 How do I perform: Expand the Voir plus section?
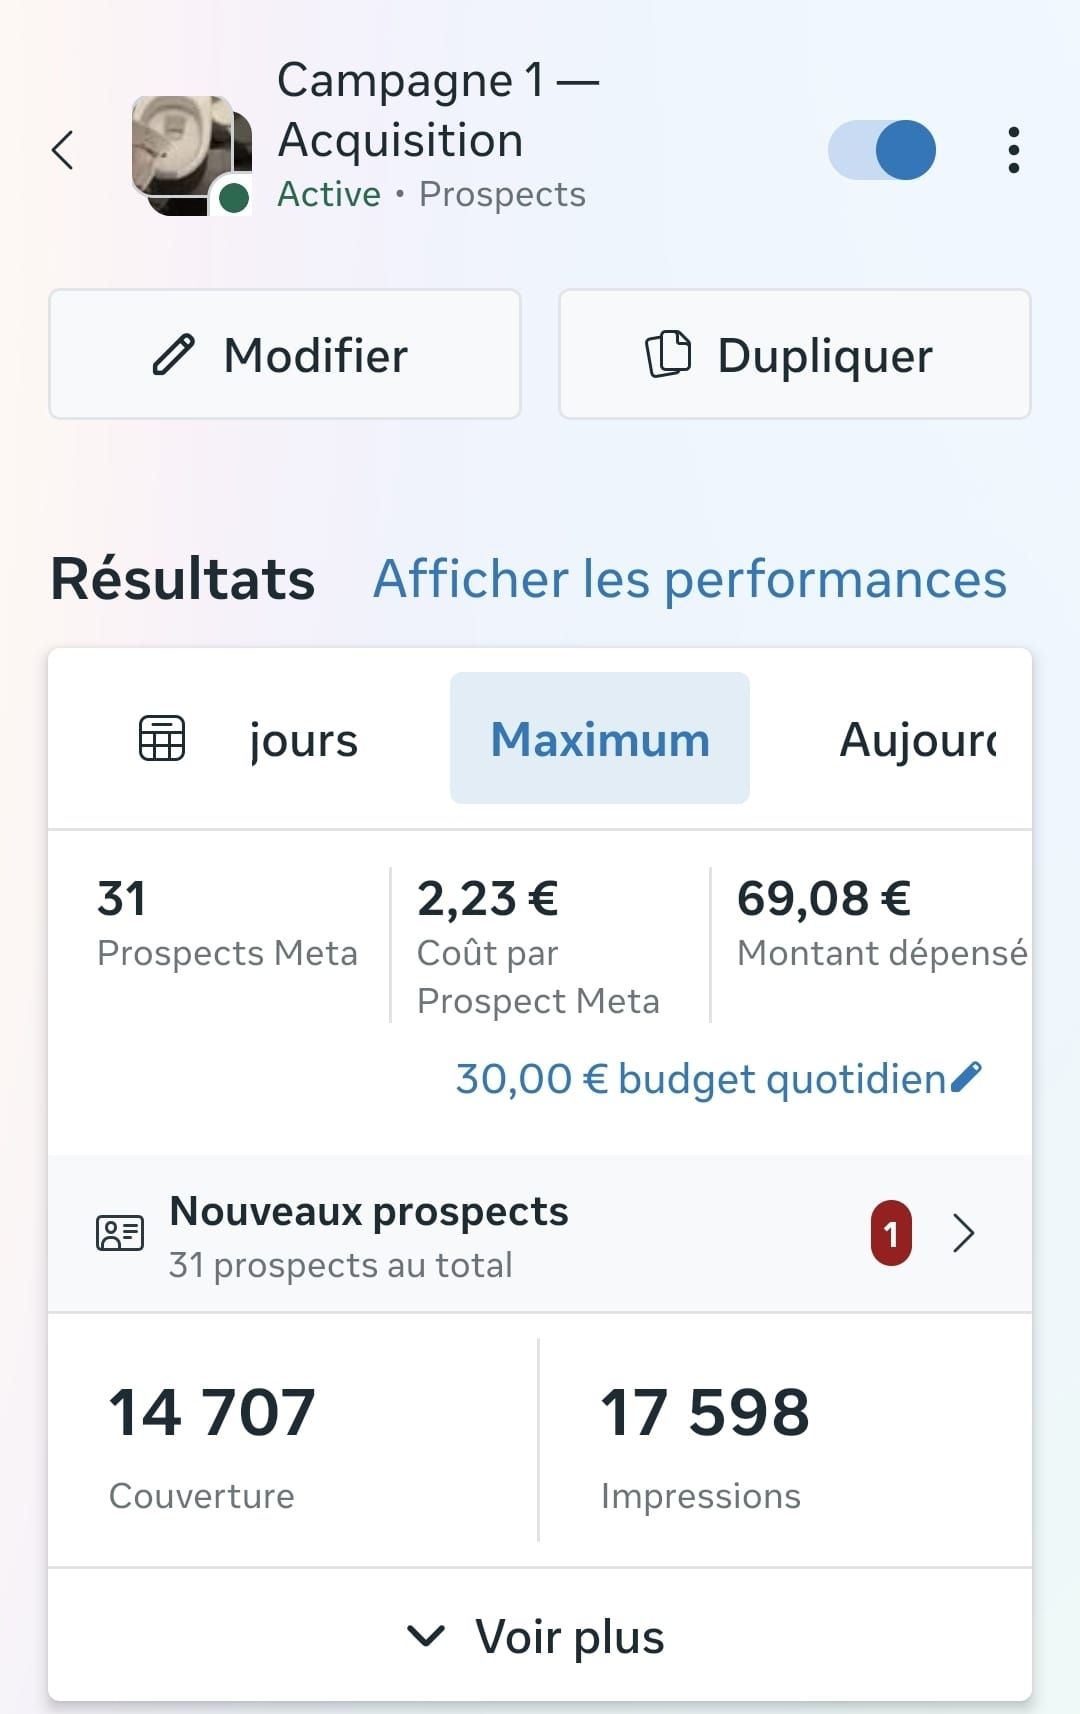(x=540, y=1636)
